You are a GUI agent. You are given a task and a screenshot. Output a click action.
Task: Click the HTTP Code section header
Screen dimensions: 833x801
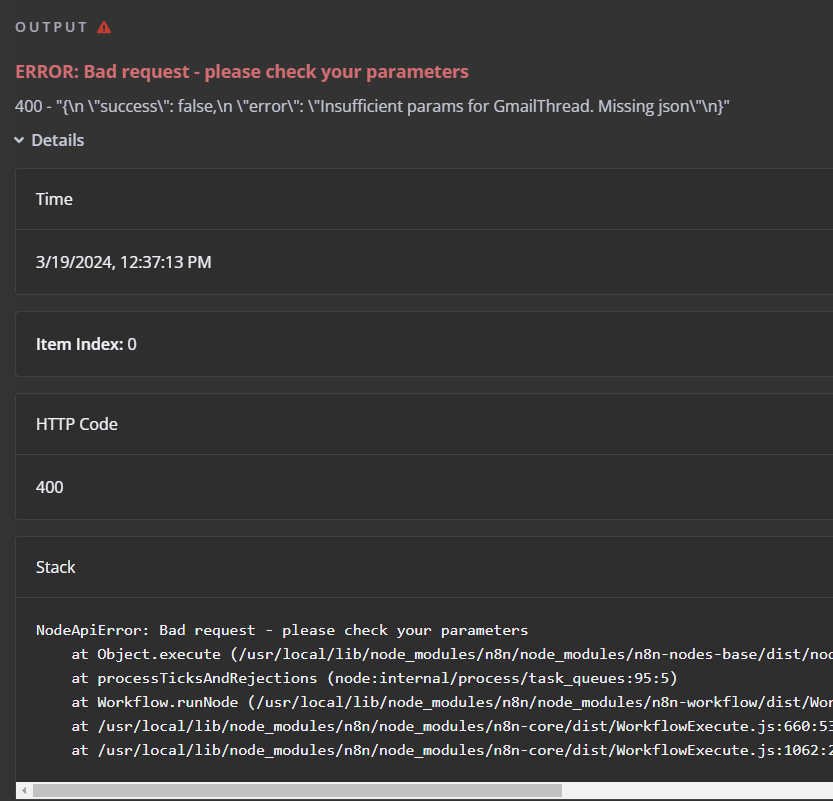(x=77, y=424)
